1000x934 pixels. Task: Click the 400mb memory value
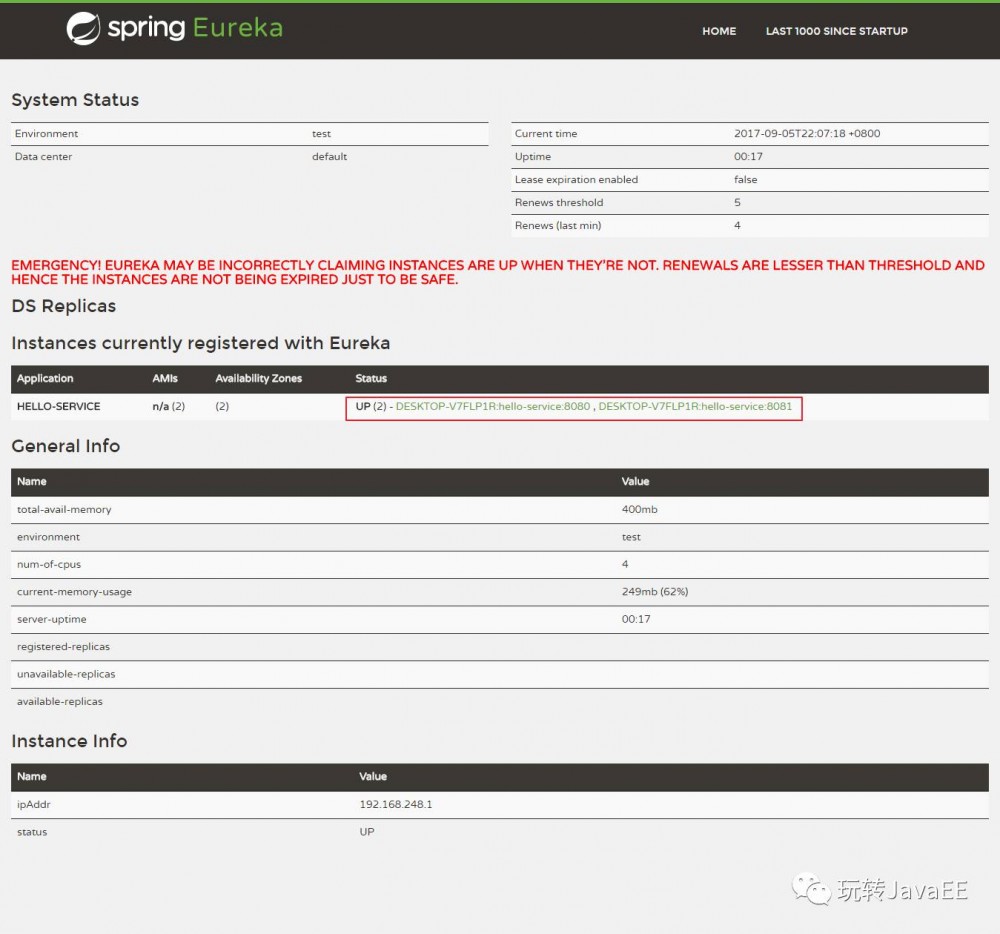point(639,509)
